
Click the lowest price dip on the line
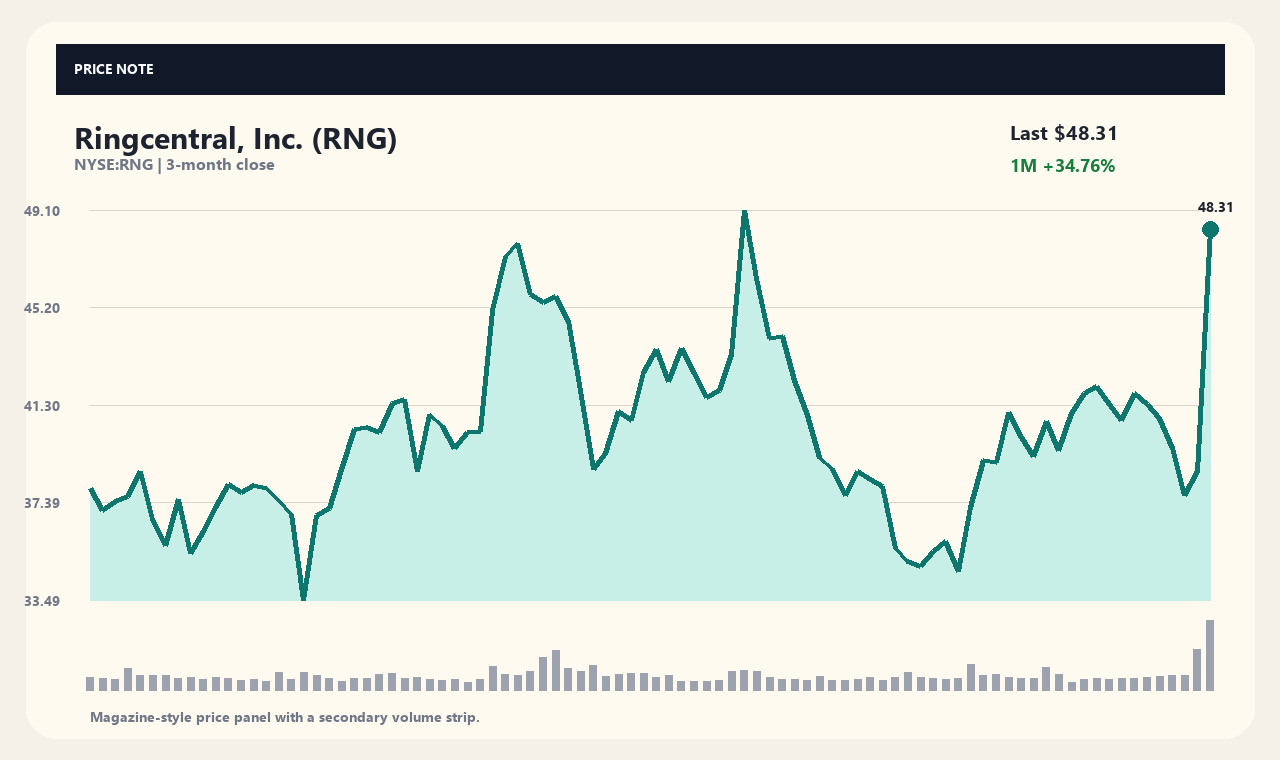point(304,598)
